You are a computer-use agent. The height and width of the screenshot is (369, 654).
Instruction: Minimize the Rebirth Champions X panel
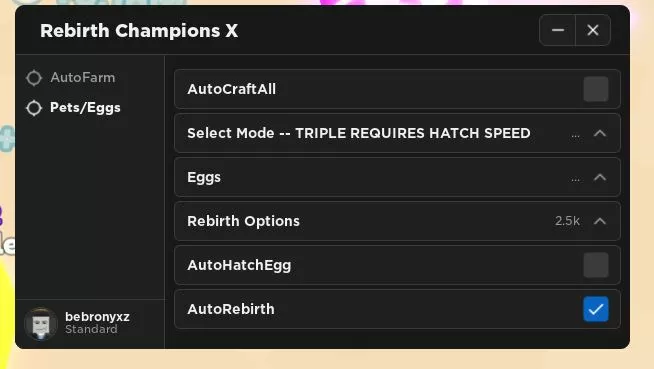click(558, 30)
